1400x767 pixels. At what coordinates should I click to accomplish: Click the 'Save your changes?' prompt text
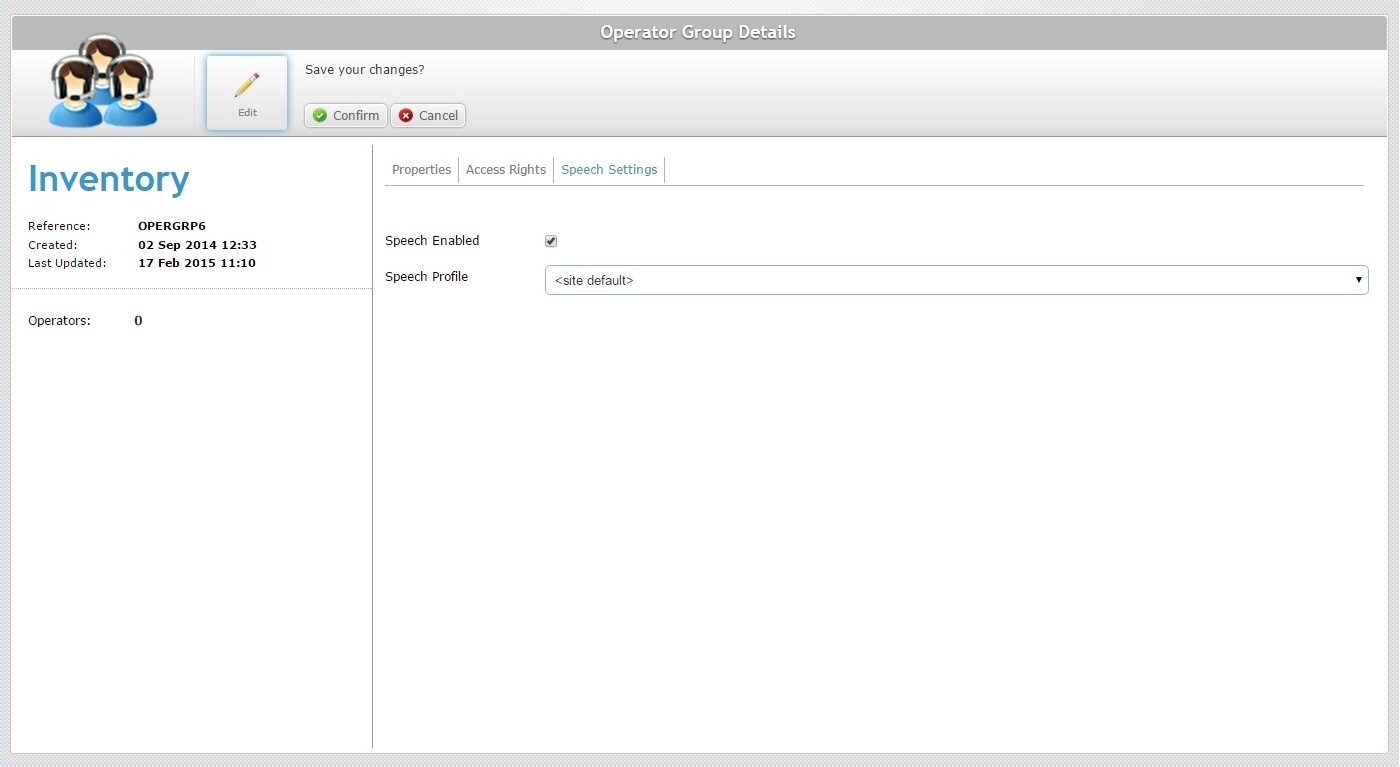[364, 70]
